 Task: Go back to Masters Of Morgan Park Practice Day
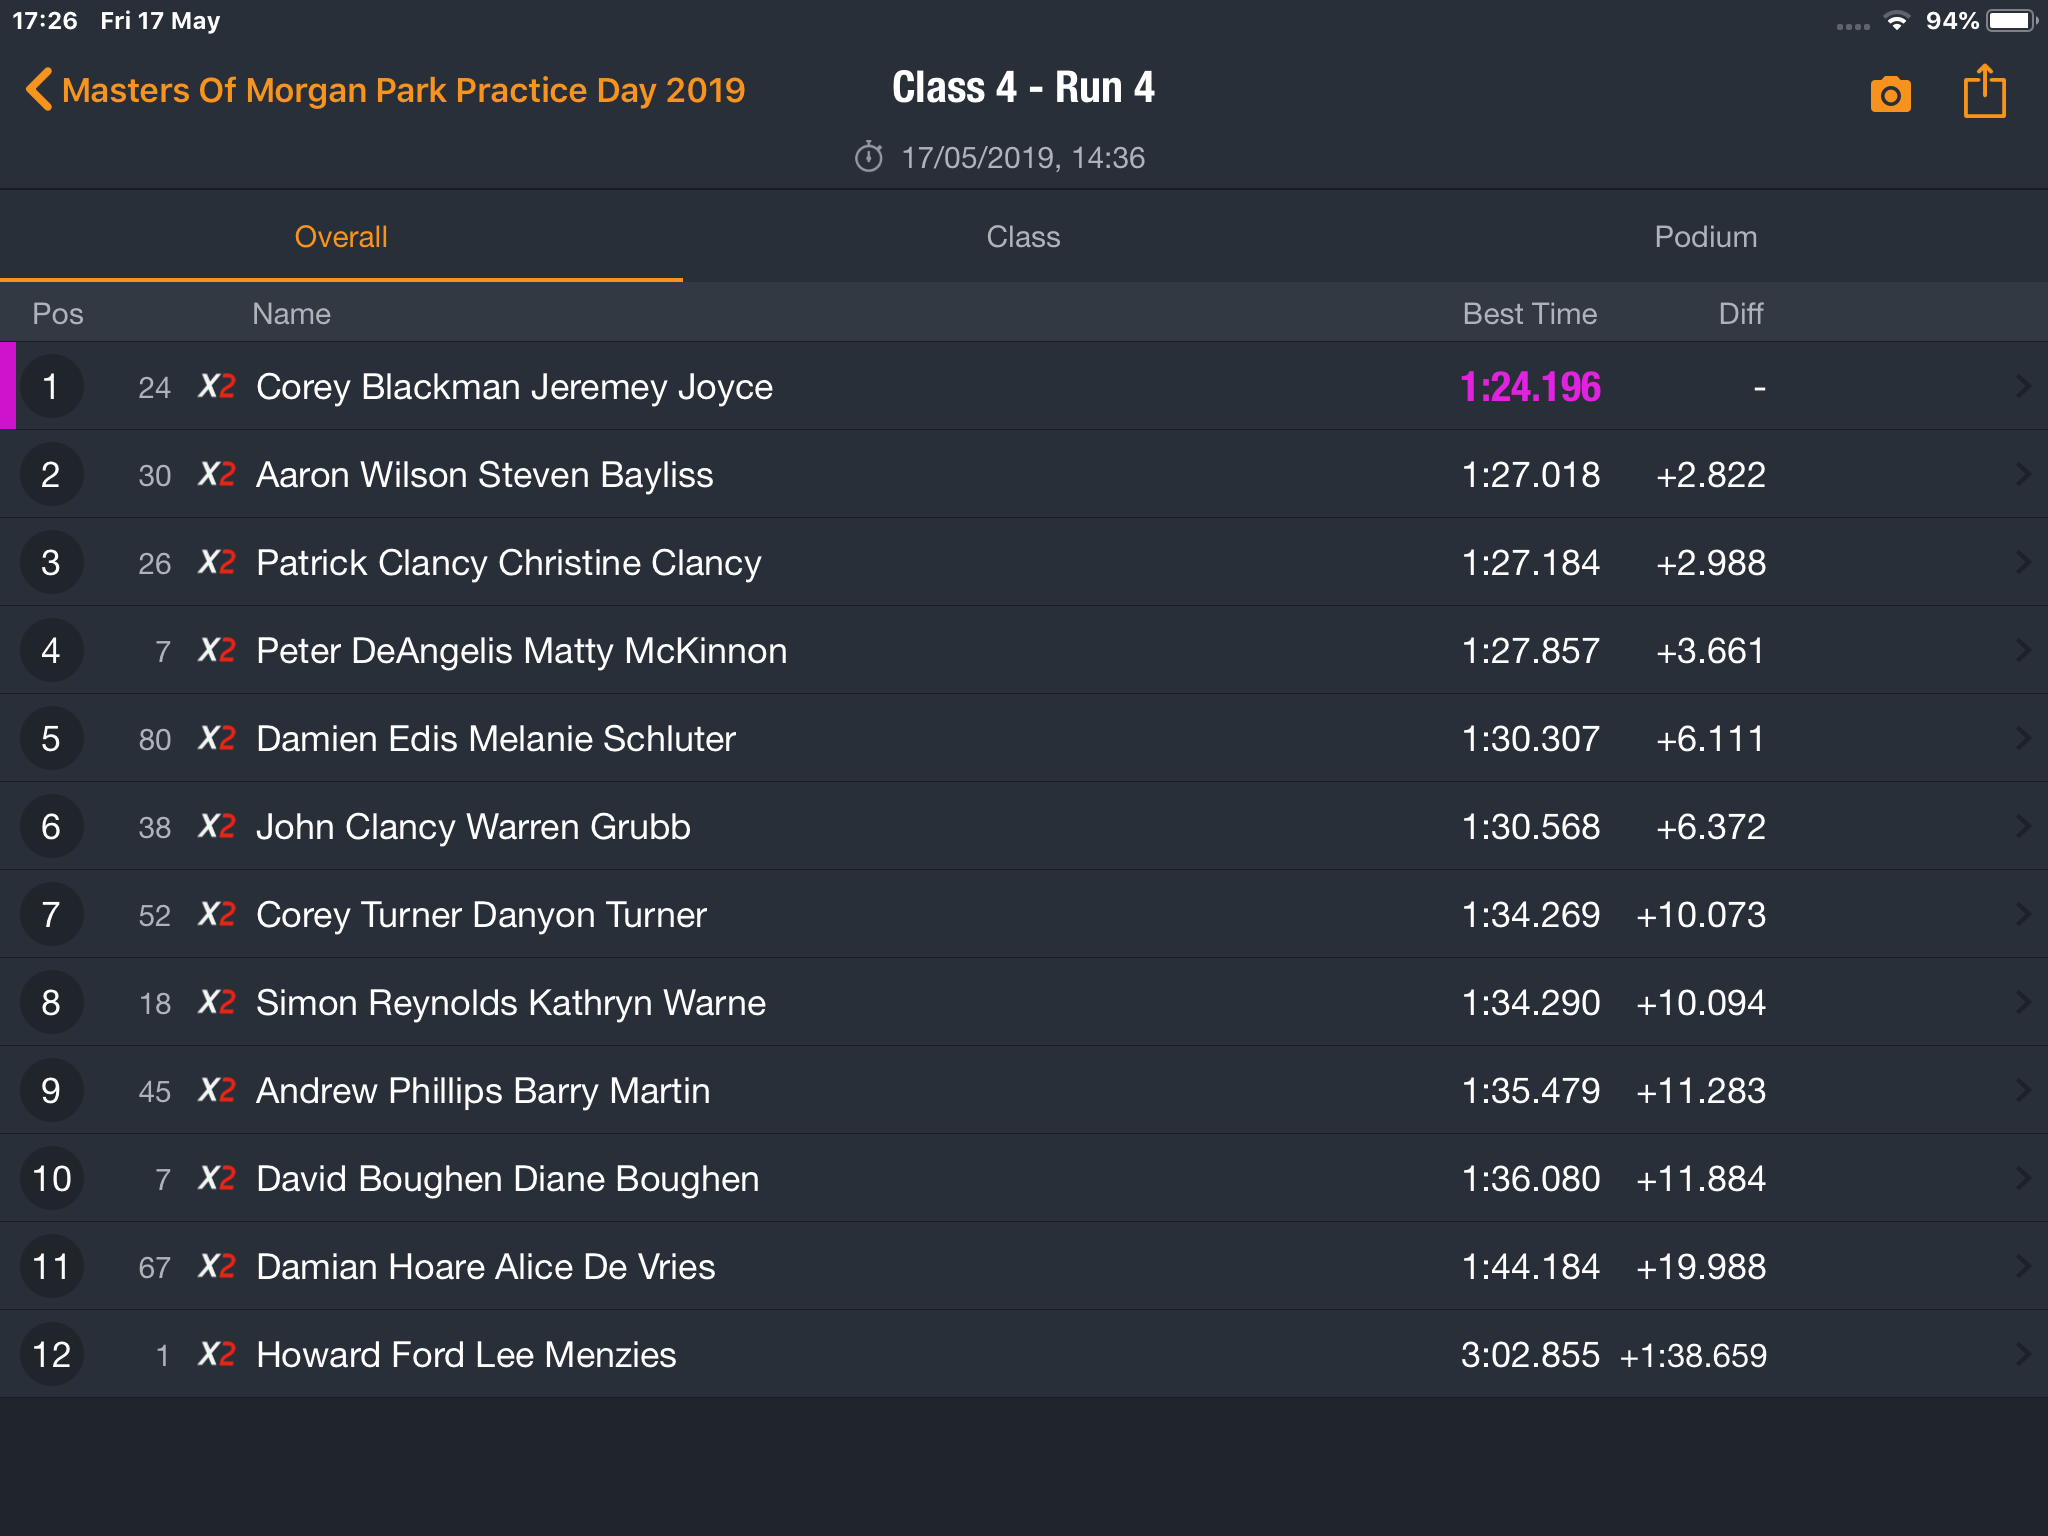403,90
